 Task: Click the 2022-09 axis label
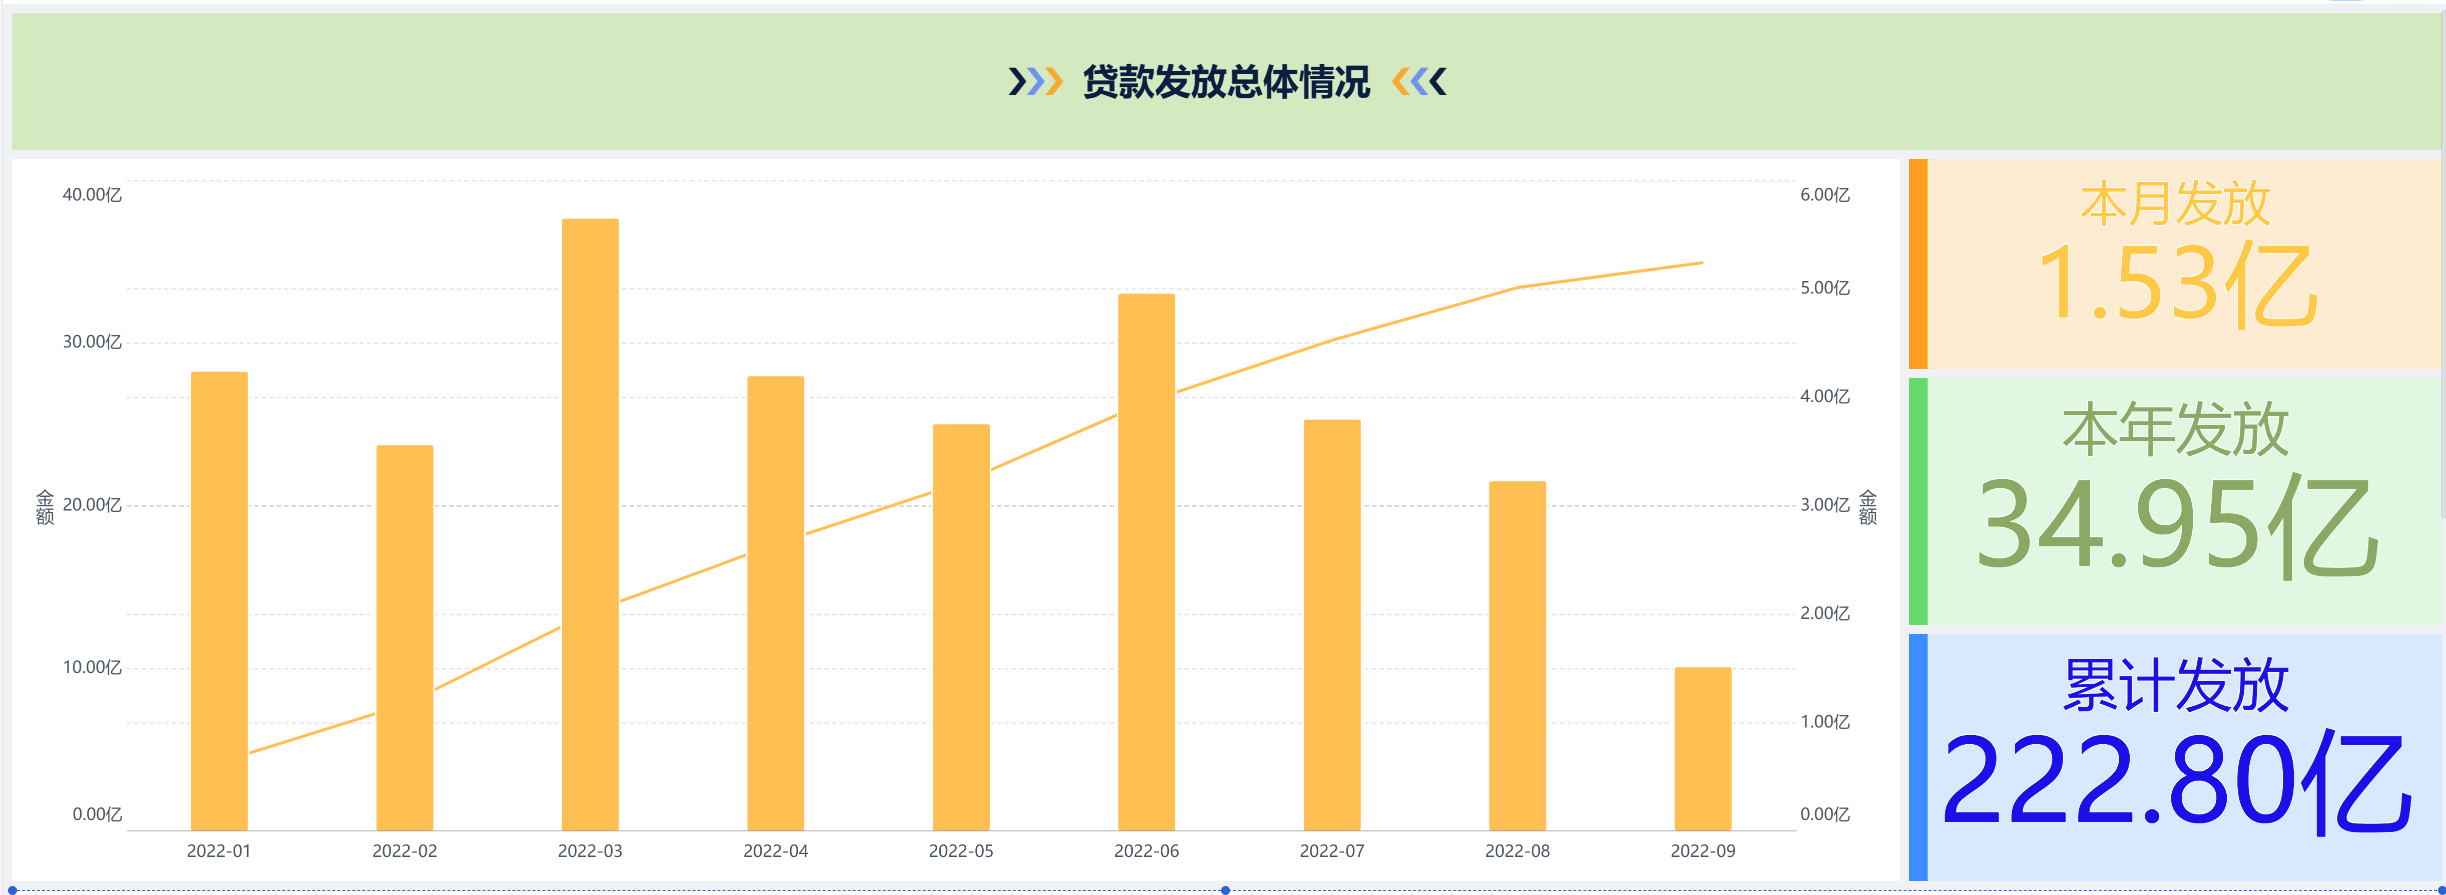tap(1703, 851)
